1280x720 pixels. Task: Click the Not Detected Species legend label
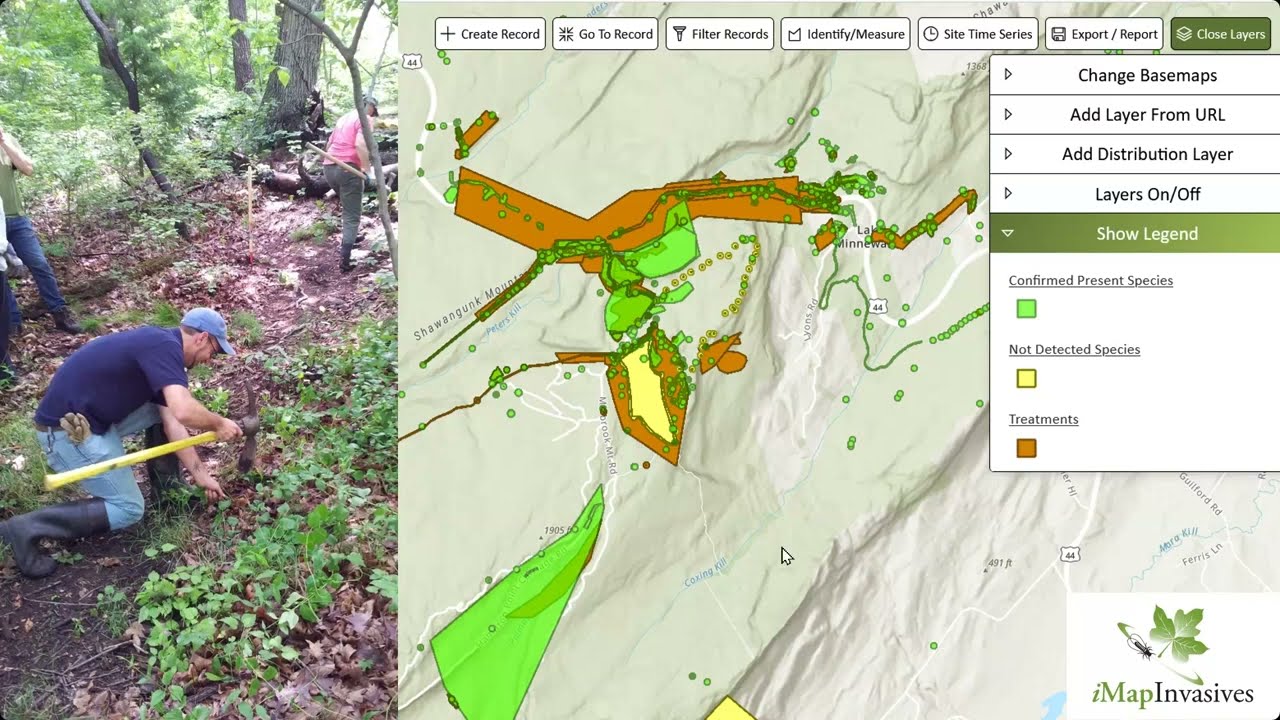[x=1074, y=349]
